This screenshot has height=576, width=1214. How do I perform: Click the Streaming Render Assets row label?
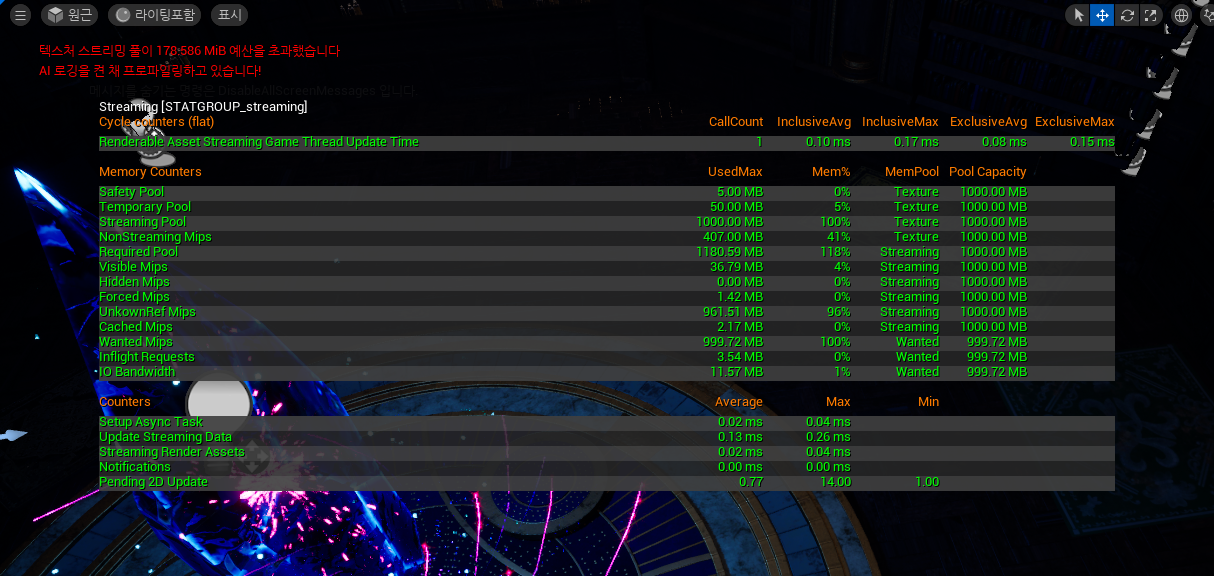(x=172, y=452)
